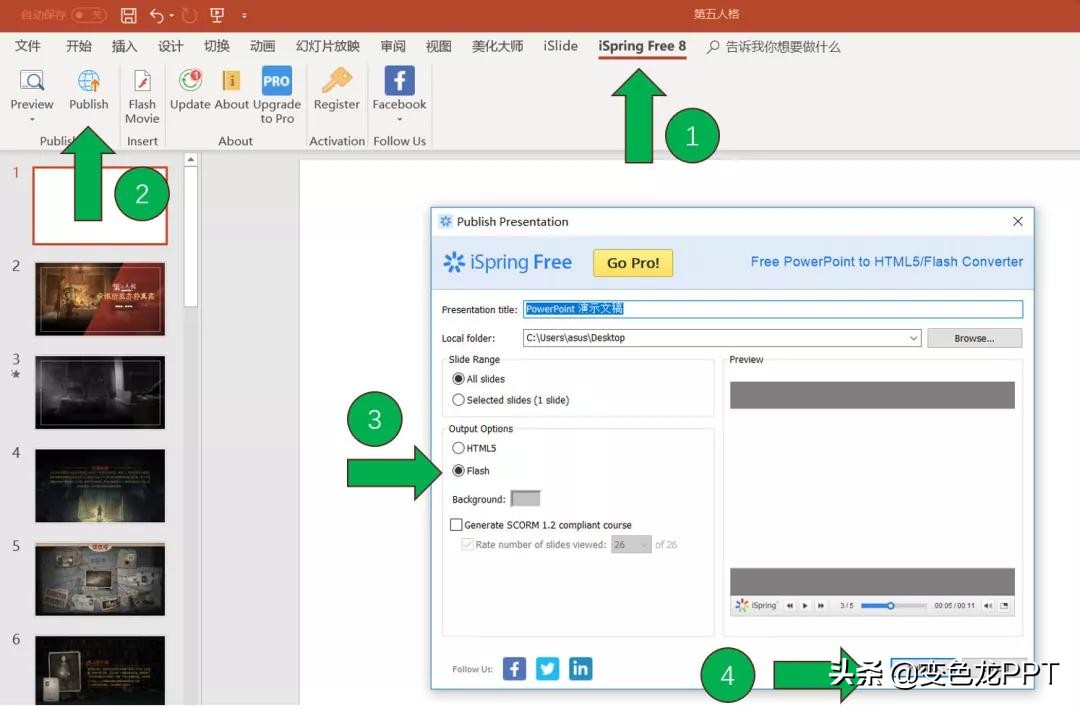Click the Browse... button

pos(974,338)
